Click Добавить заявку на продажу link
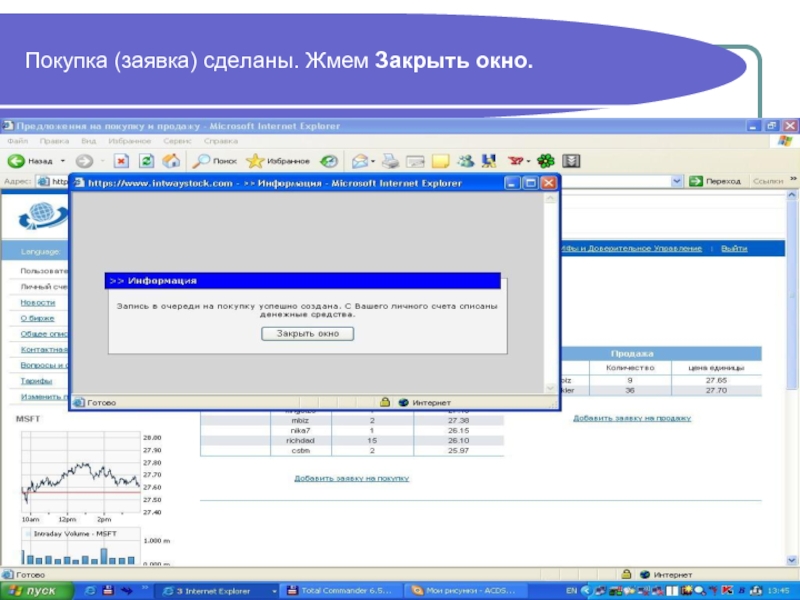 point(631,418)
